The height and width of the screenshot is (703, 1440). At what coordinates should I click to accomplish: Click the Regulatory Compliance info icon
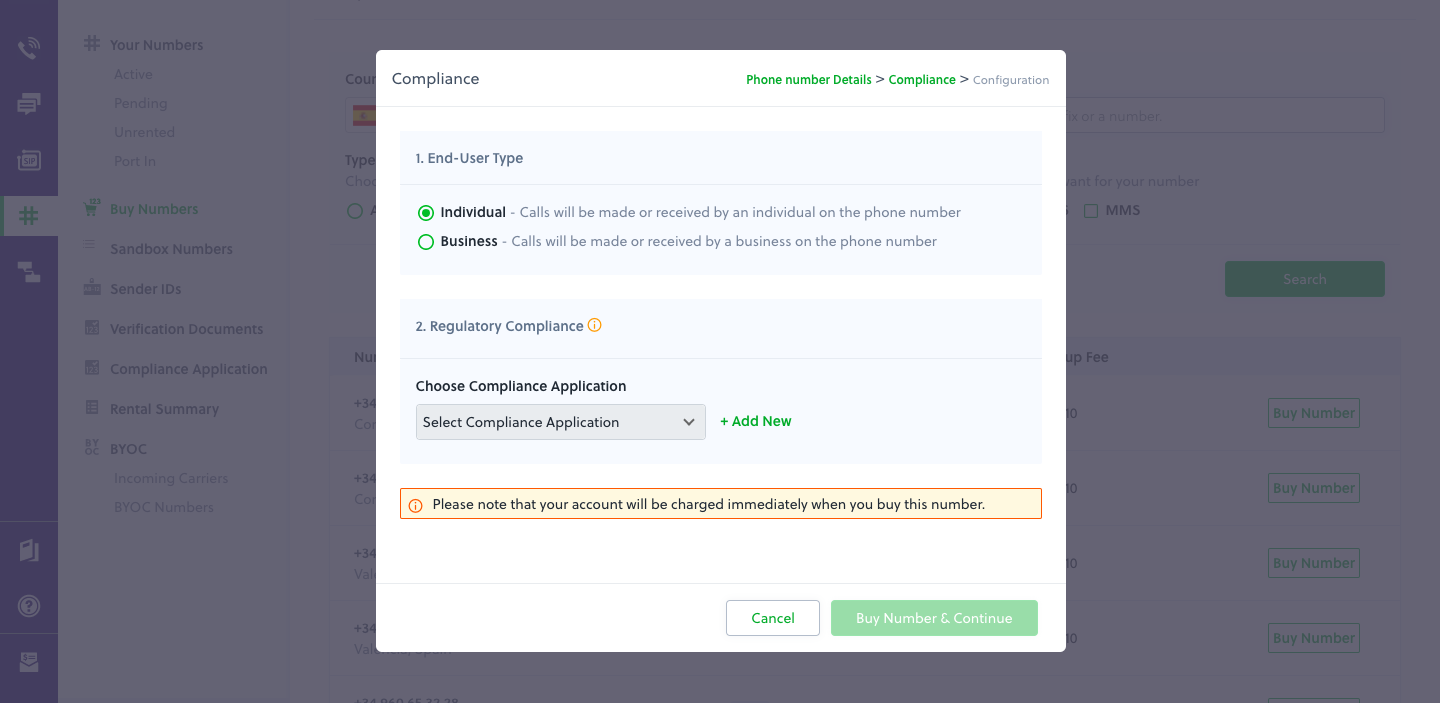pyautogui.click(x=594, y=325)
